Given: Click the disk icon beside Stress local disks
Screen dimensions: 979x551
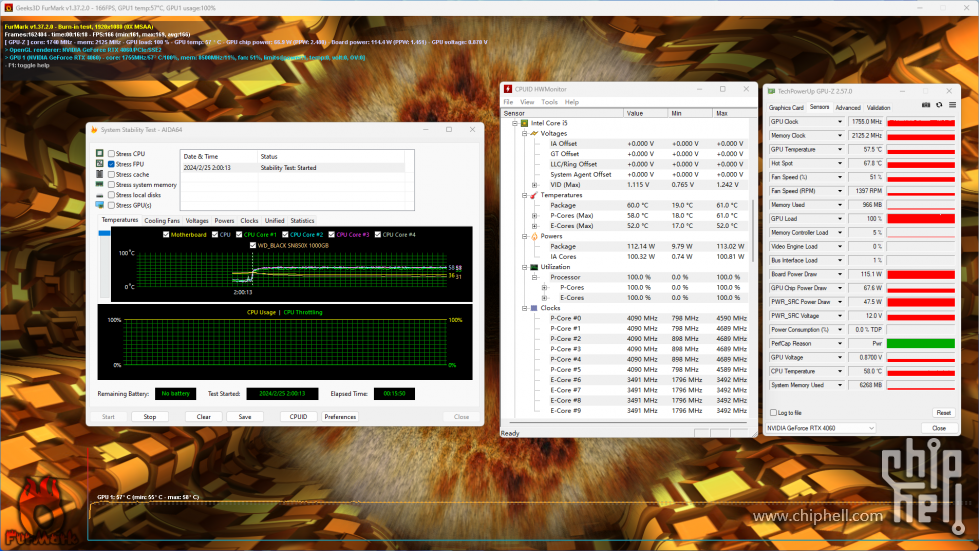Looking at the screenshot, I should pos(100,195).
